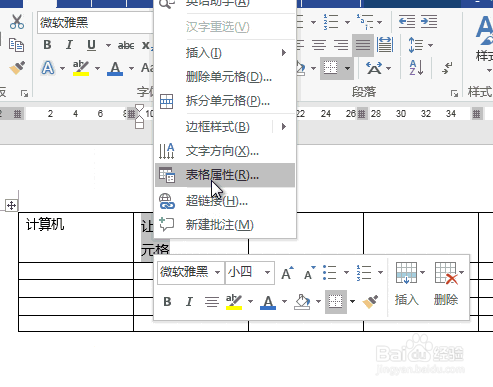Image resolution: width=493 pixels, height=387 pixels.
Task: Click Shading paint bucket in mini toolbar
Action: pos(302,302)
